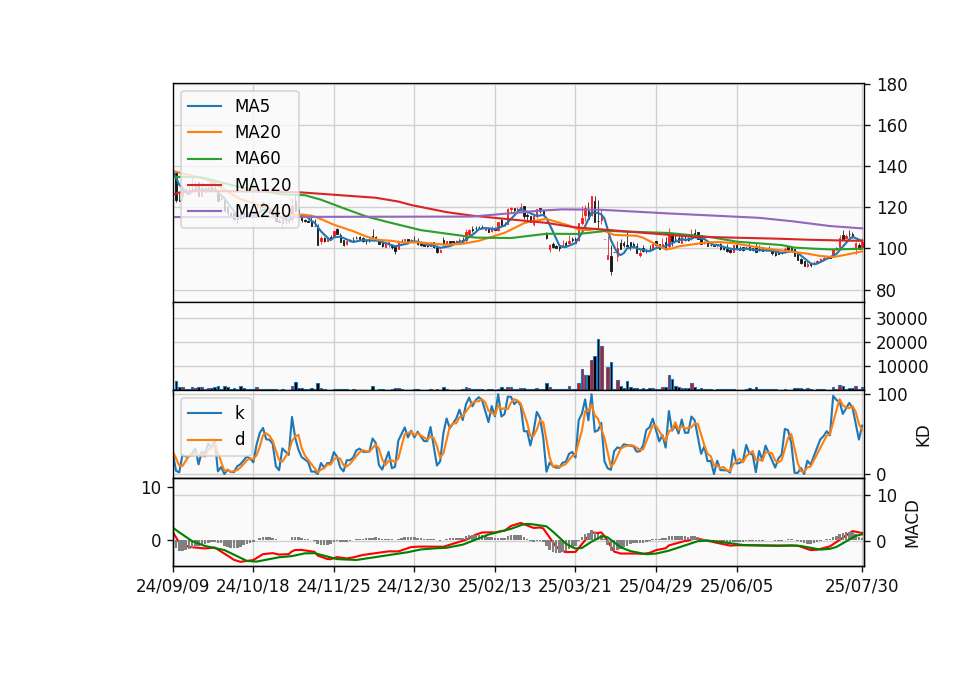Click the MACD axis title
960x690 pixels.
(912, 524)
